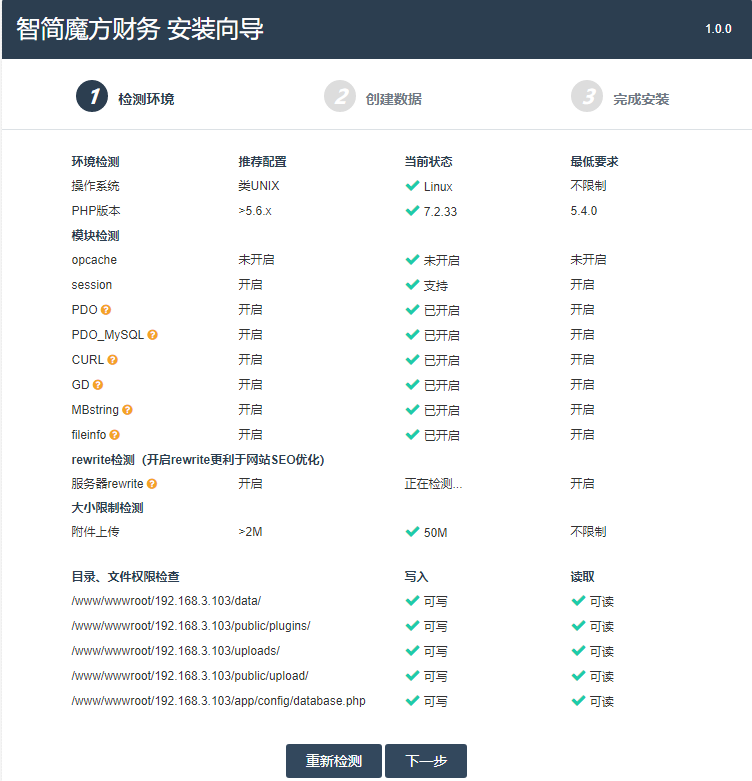The image size is (752, 781).
Task: Click the writable check in data/ row
Action: 412,601
